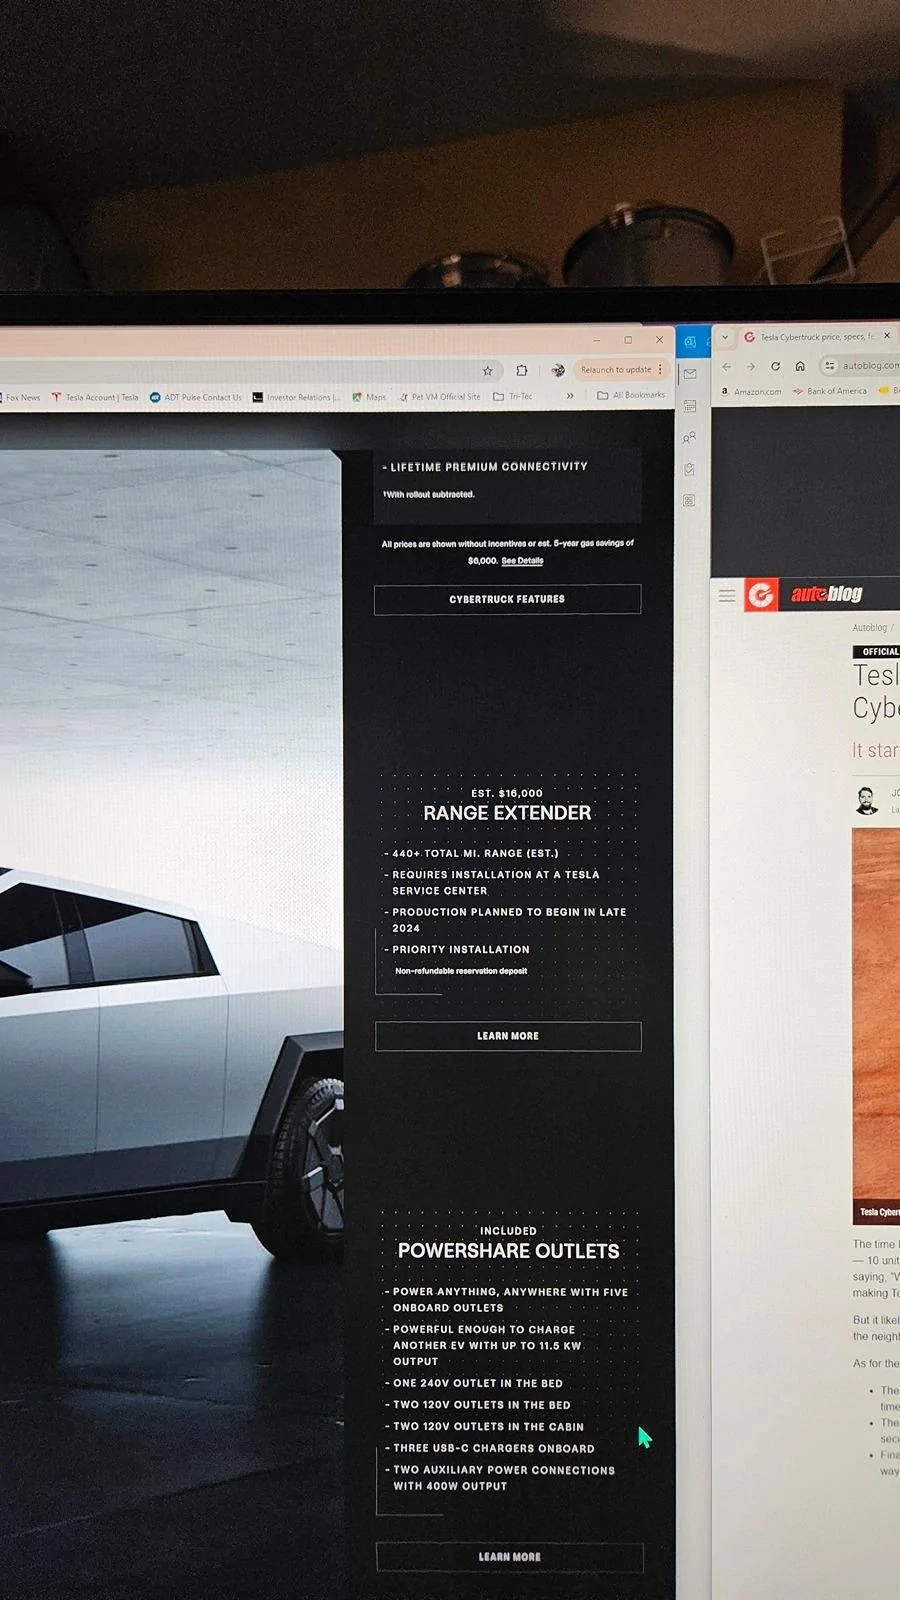This screenshot has width=900, height=1600.
Task: Open Mail in the Outlook sidebar
Action: pos(690,374)
